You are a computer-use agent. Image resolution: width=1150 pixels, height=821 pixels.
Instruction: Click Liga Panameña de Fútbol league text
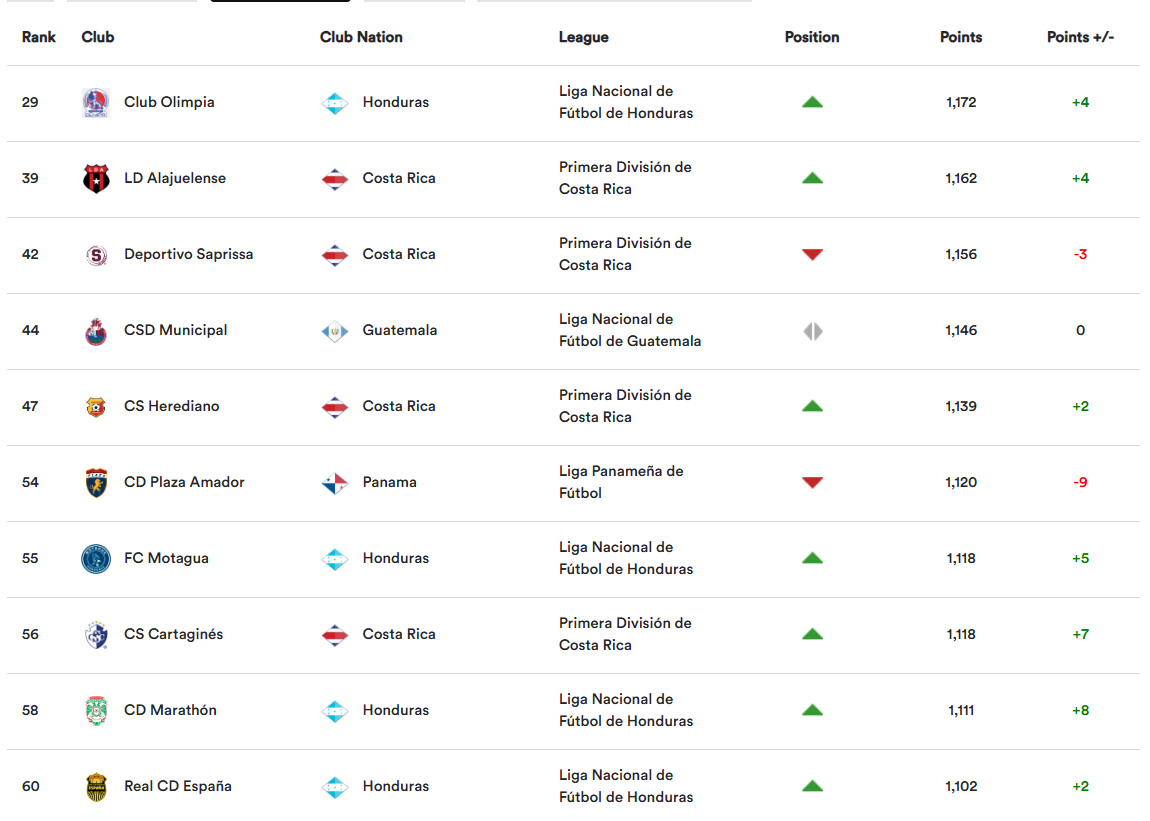[621, 482]
